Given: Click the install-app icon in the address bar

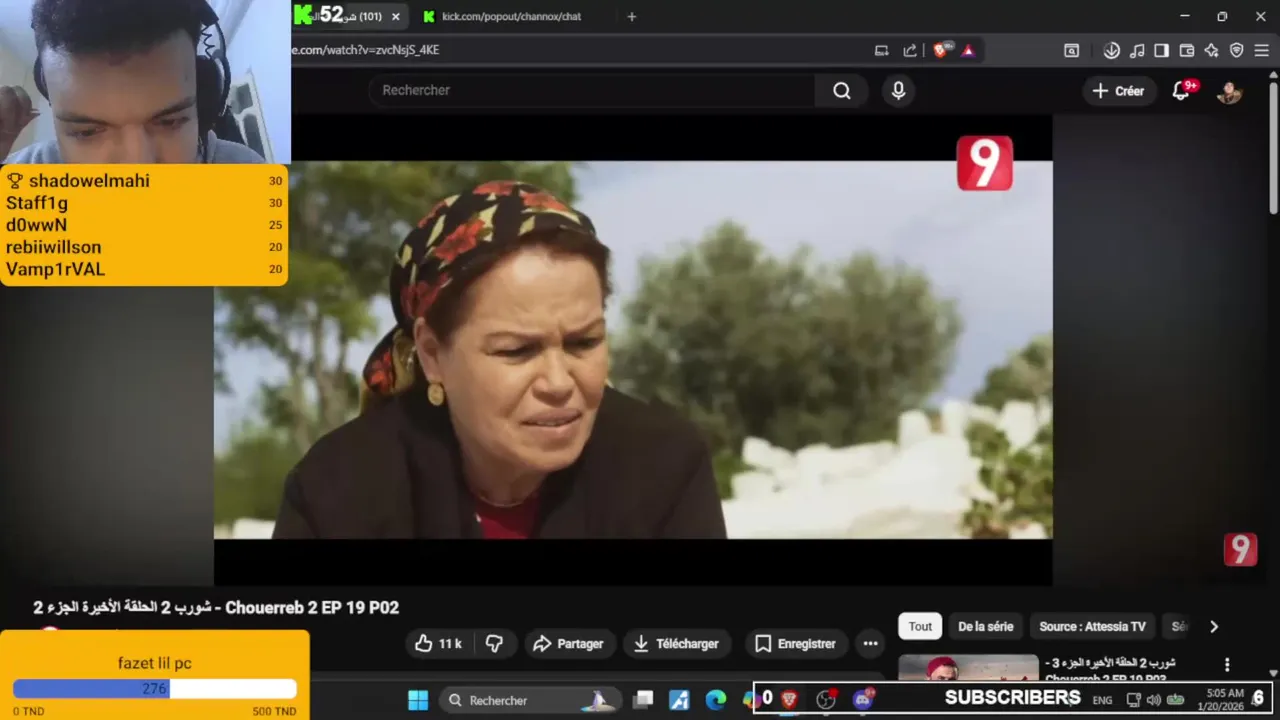Looking at the screenshot, I should point(881,50).
